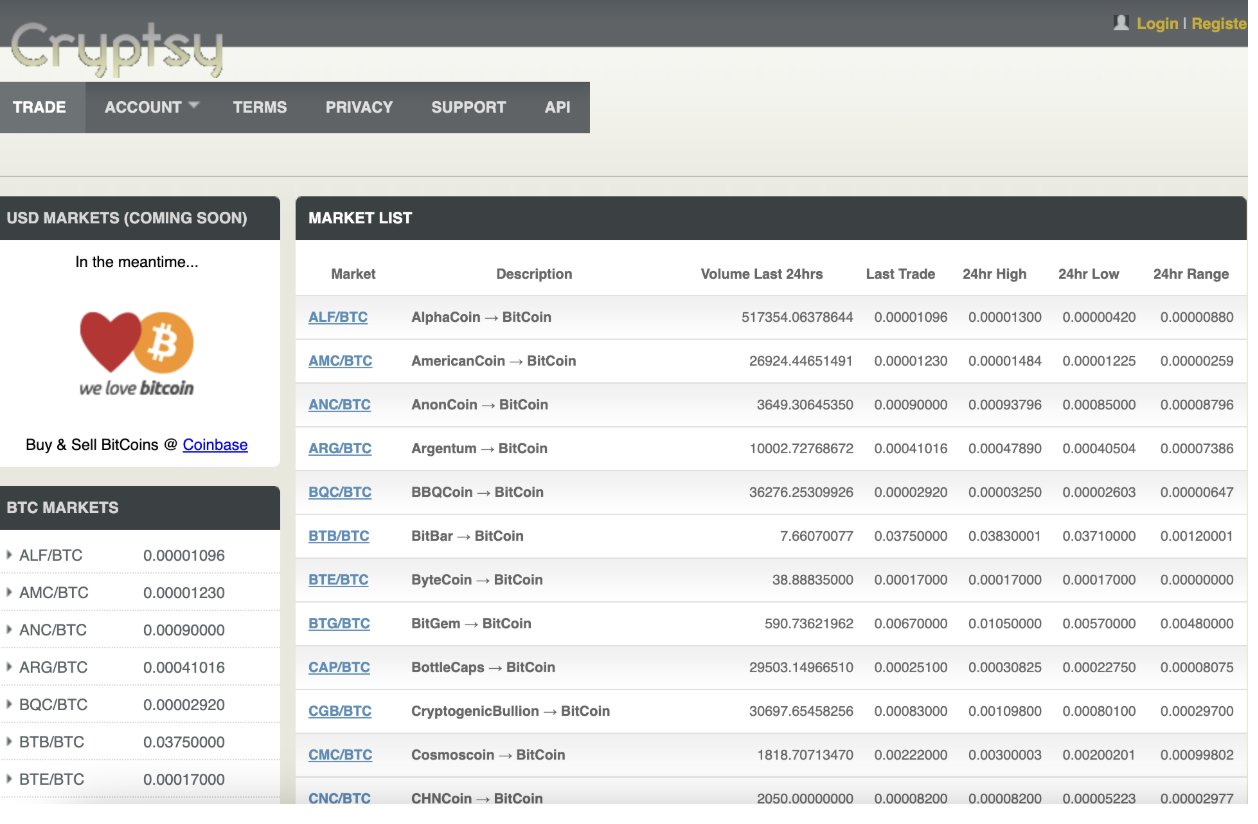Expand the BQC/BTC arrow in BTC Markets sidebar

pyautogui.click(x=9, y=704)
